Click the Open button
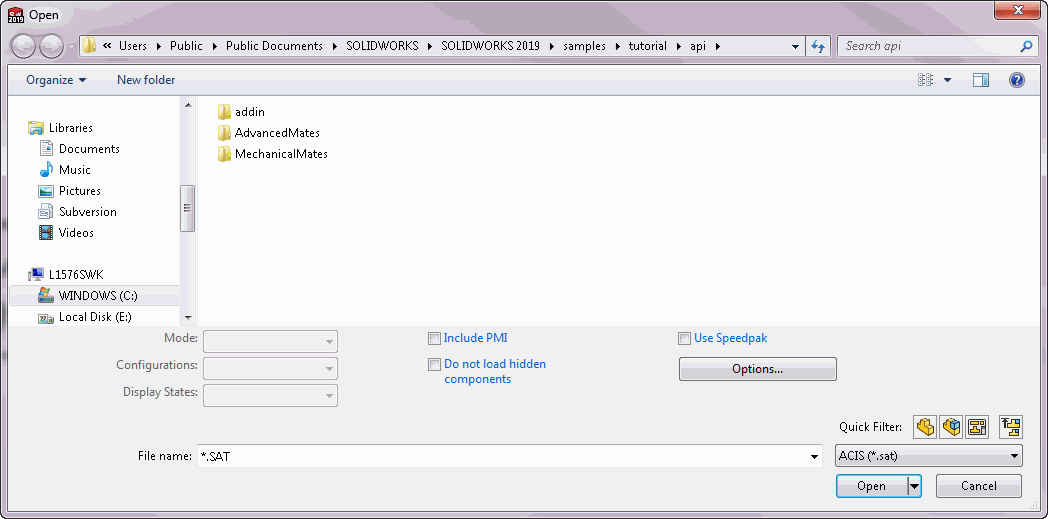The image size is (1048, 519). pos(872,486)
